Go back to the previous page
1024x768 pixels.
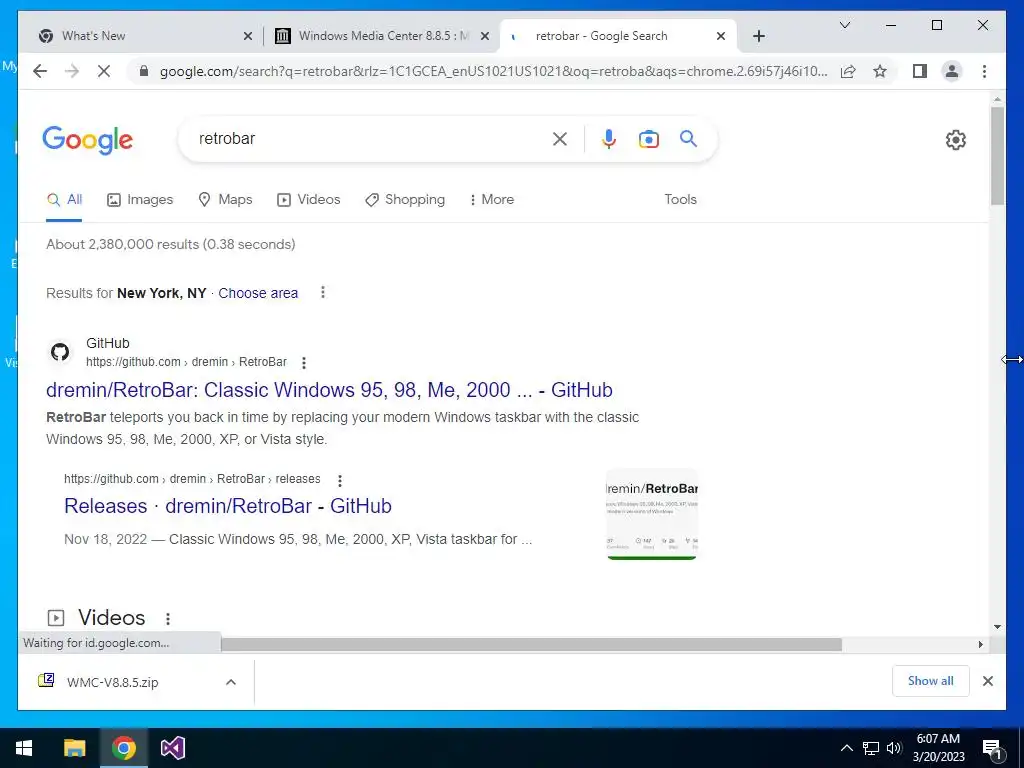click(40, 71)
